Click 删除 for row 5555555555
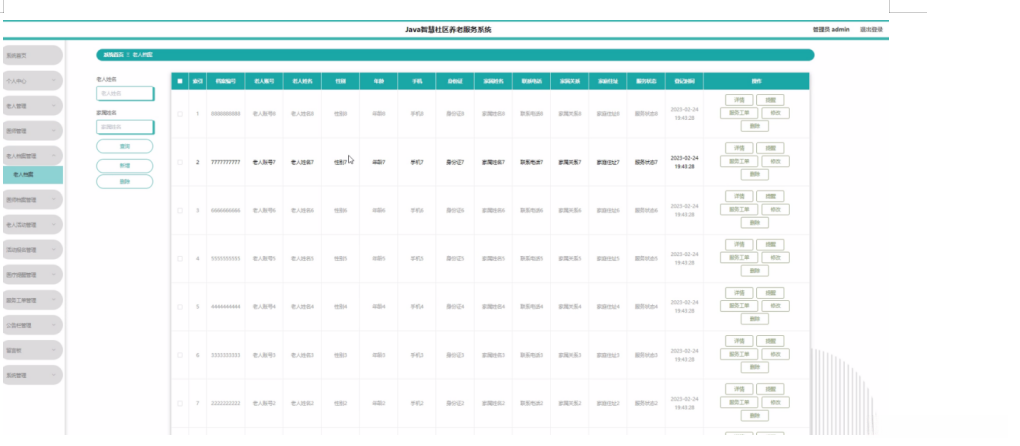1020x446 pixels. (755, 270)
